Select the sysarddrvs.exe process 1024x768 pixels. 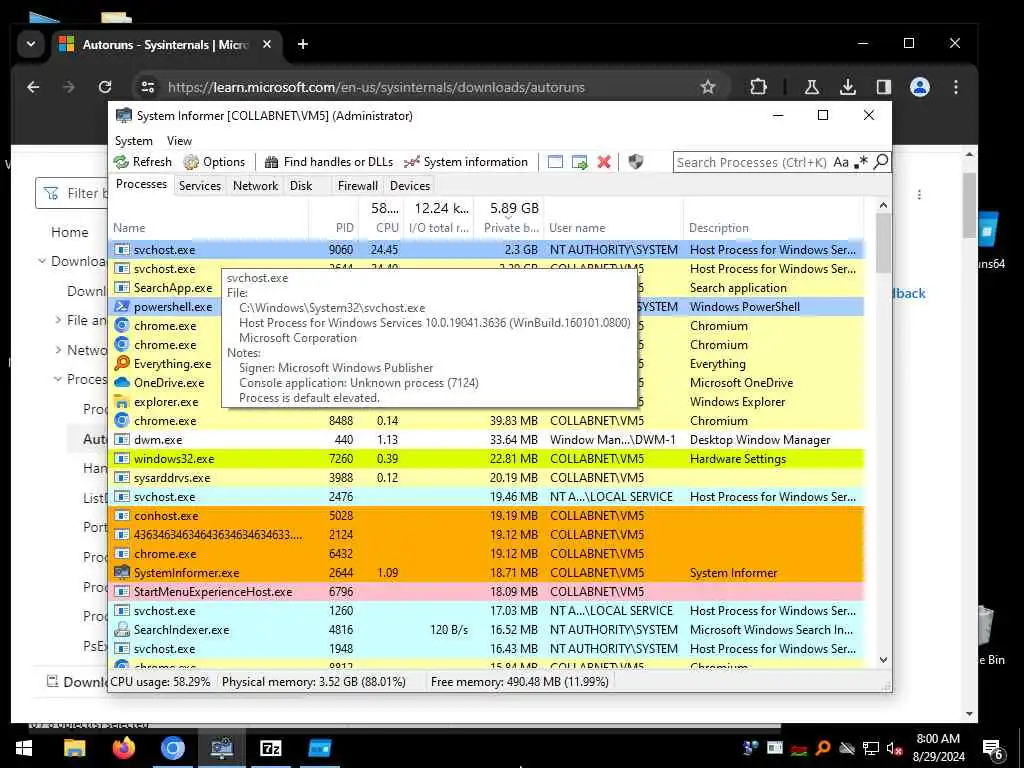pos(487,477)
